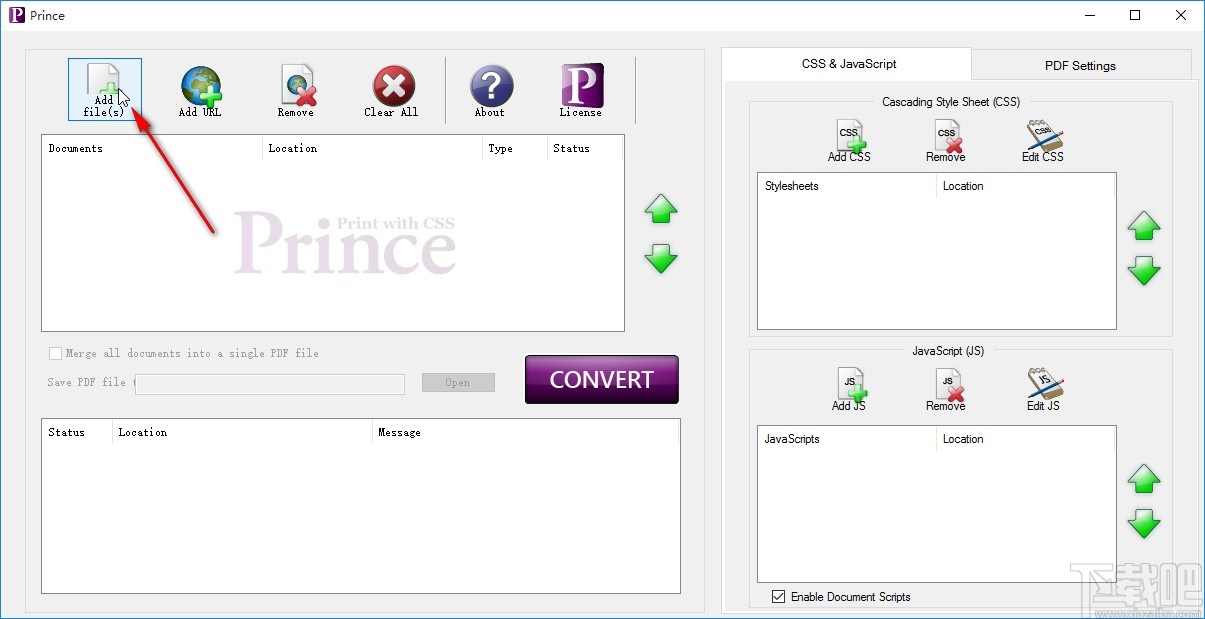Click Location column header in message log
The image size is (1205, 619).
pos(242,432)
